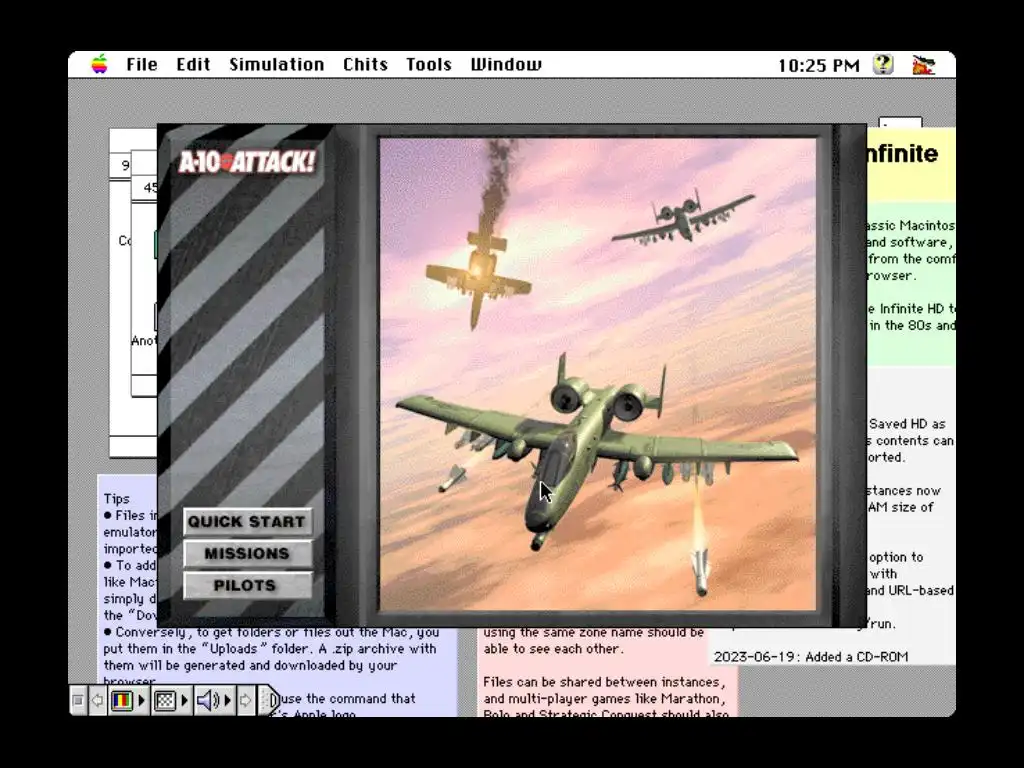Click the Control Strip close box
The image size is (1024, 768).
(78, 700)
